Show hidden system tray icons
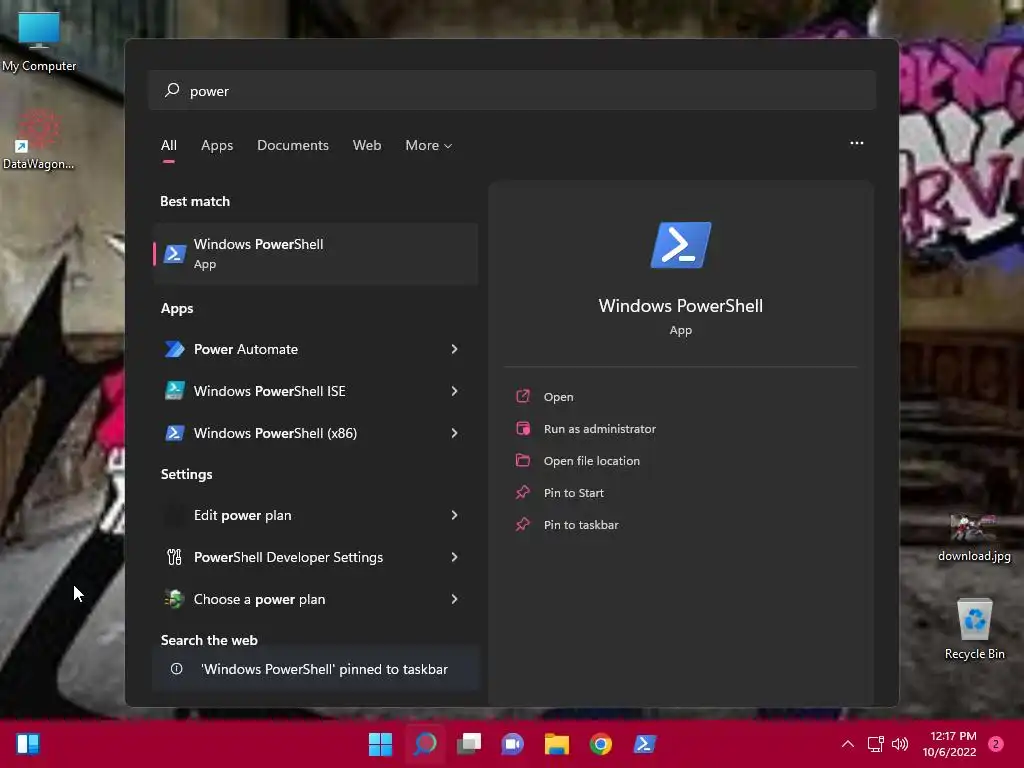 click(848, 744)
